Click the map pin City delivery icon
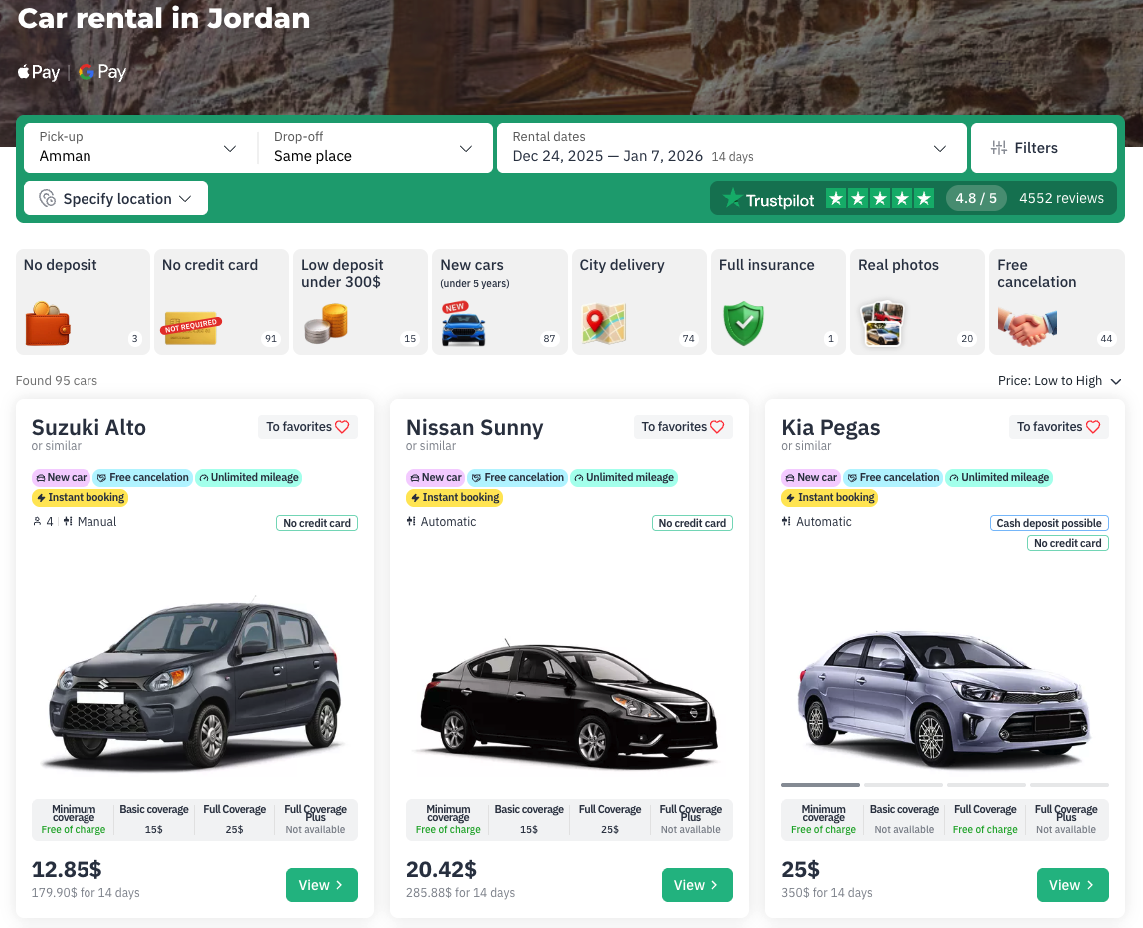 (x=604, y=324)
